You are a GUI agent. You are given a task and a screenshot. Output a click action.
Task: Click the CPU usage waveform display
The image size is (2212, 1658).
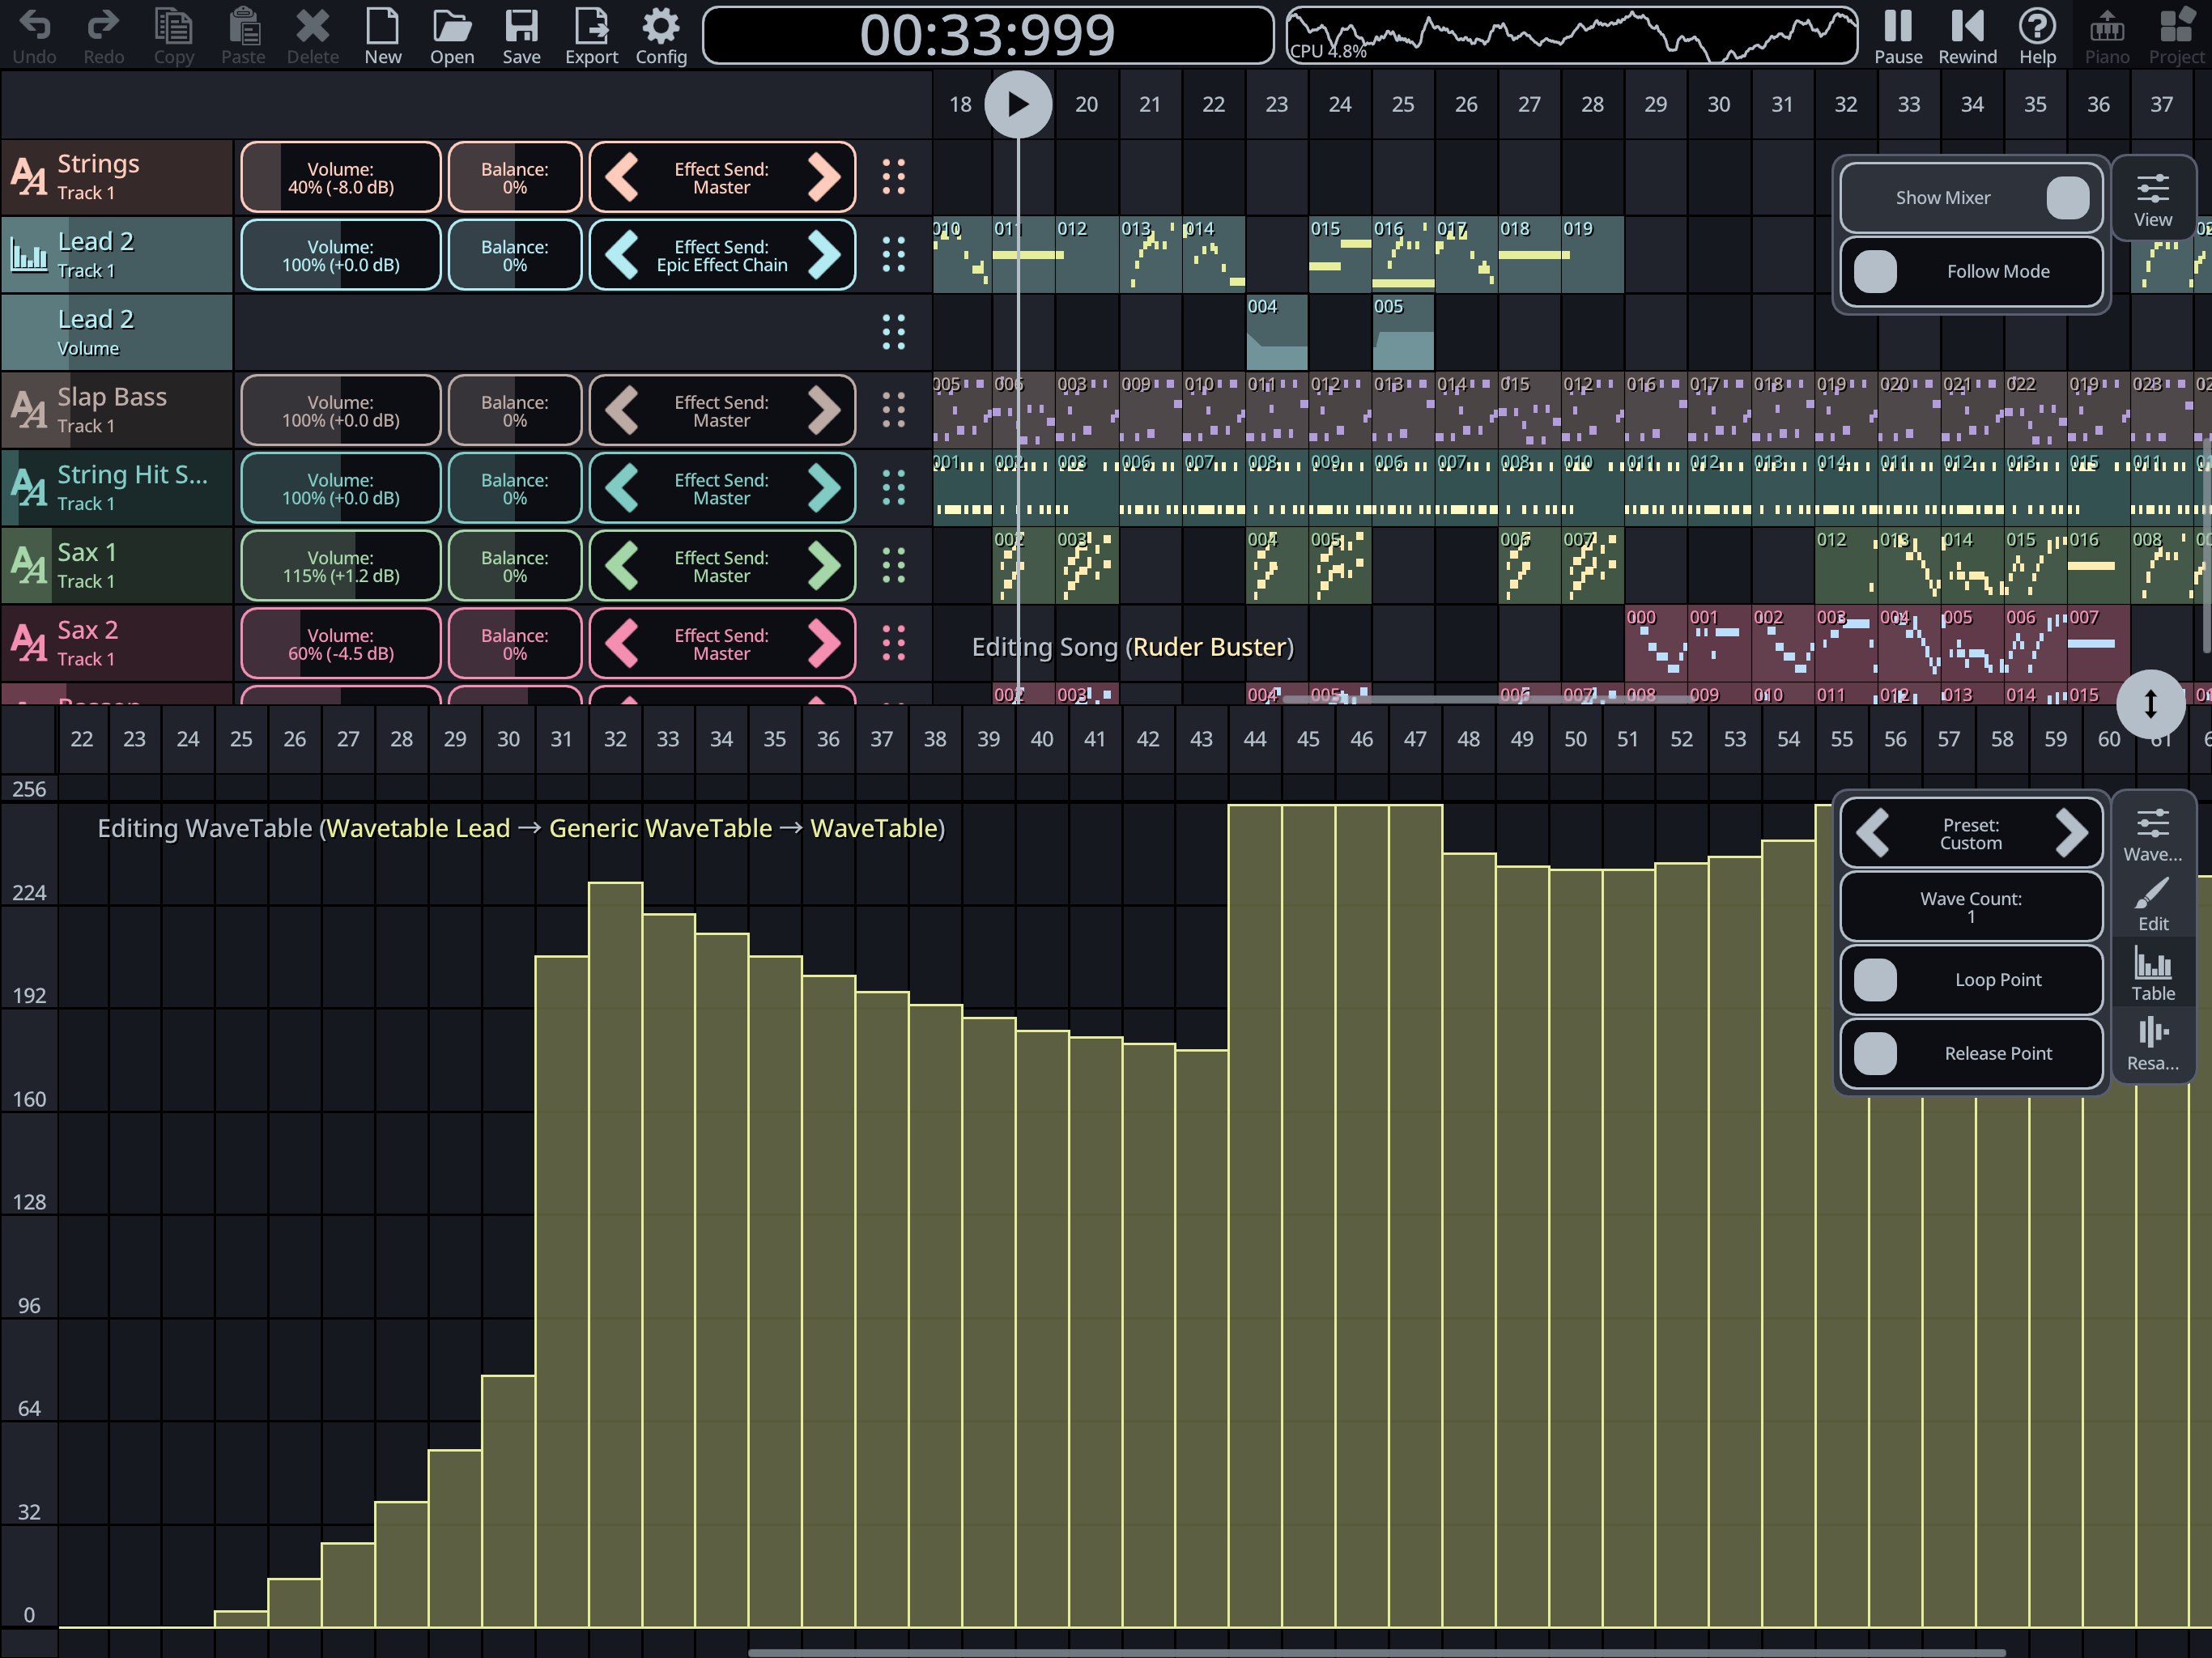[1571, 35]
